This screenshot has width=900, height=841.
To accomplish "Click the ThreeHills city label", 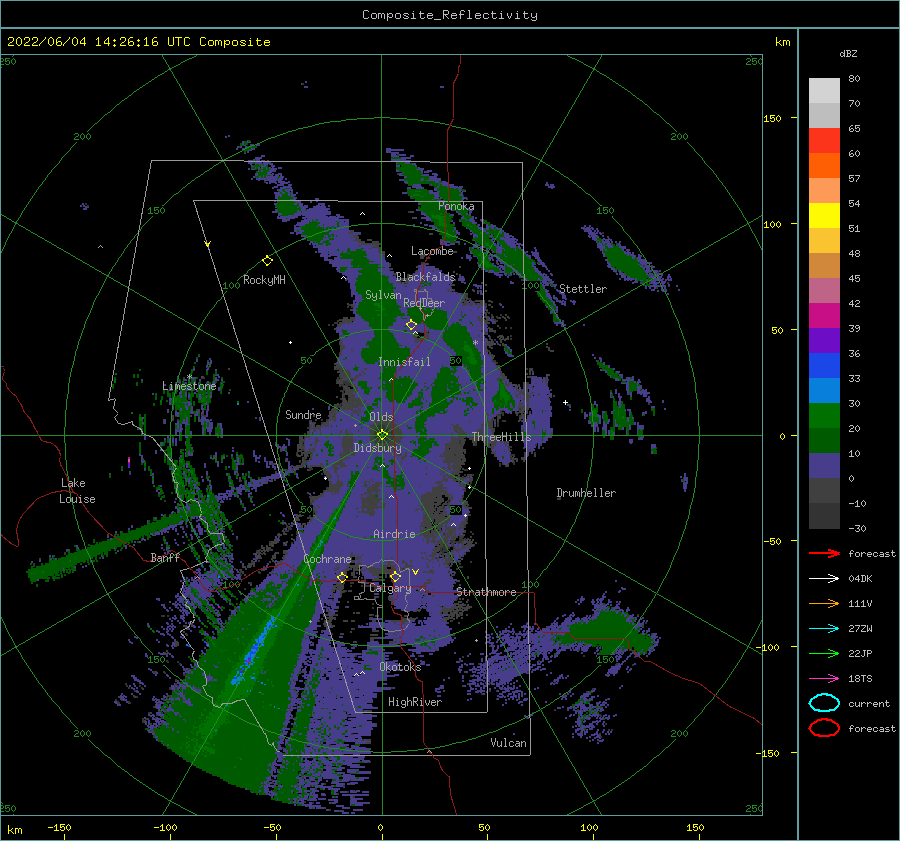I will coord(502,437).
